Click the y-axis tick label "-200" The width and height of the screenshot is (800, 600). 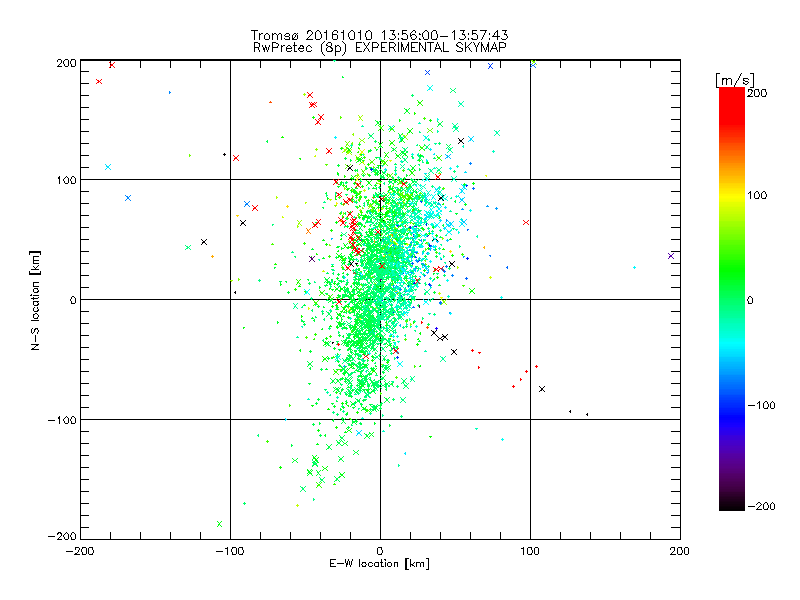62,536
